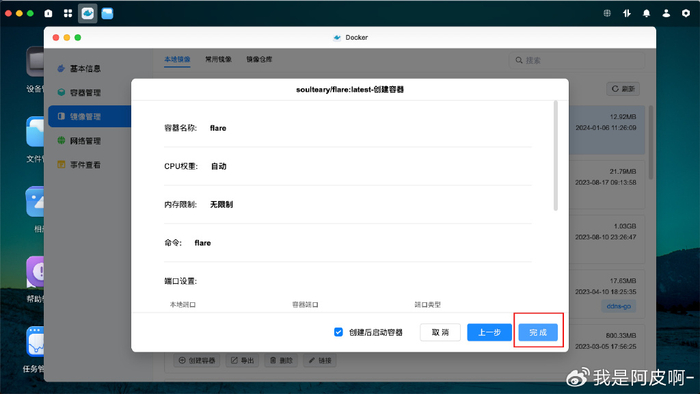Click the 帮助 desktop icon
Viewport: 700px width, 394px height.
[x=35, y=271]
